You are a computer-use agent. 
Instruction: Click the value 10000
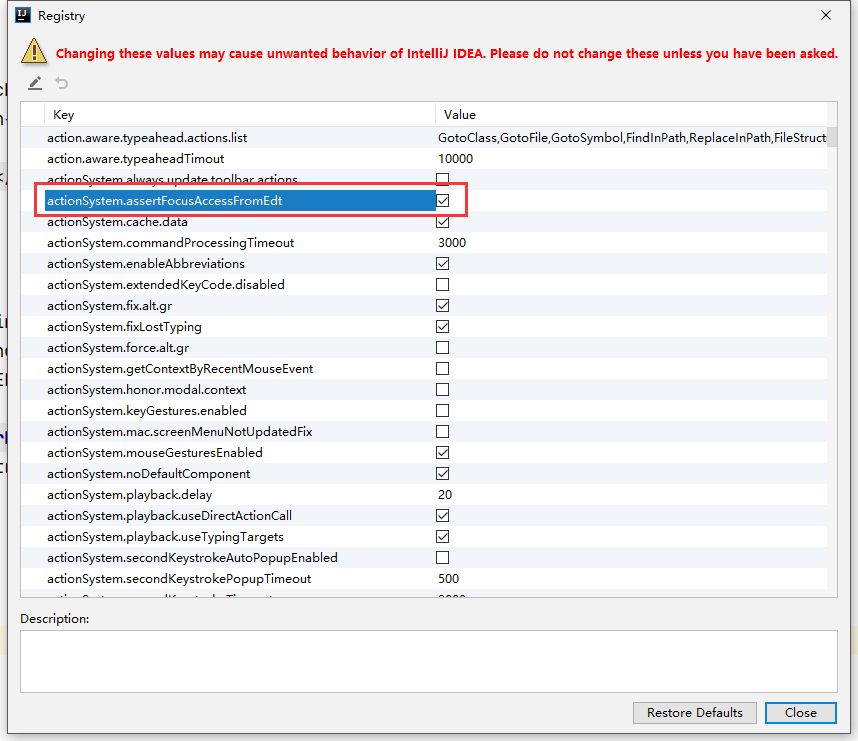[455, 159]
